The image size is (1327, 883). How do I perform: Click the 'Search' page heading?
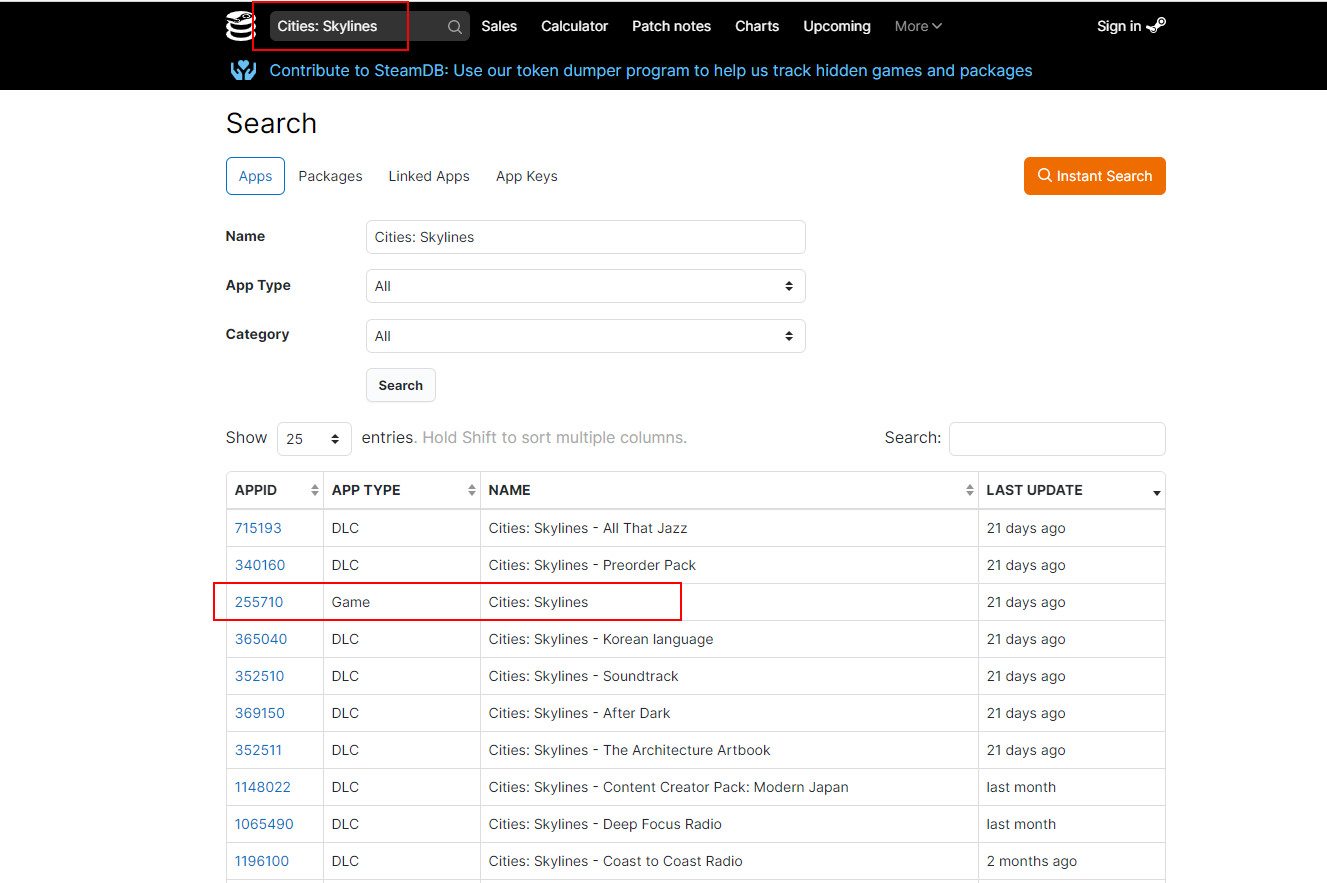tap(271, 123)
